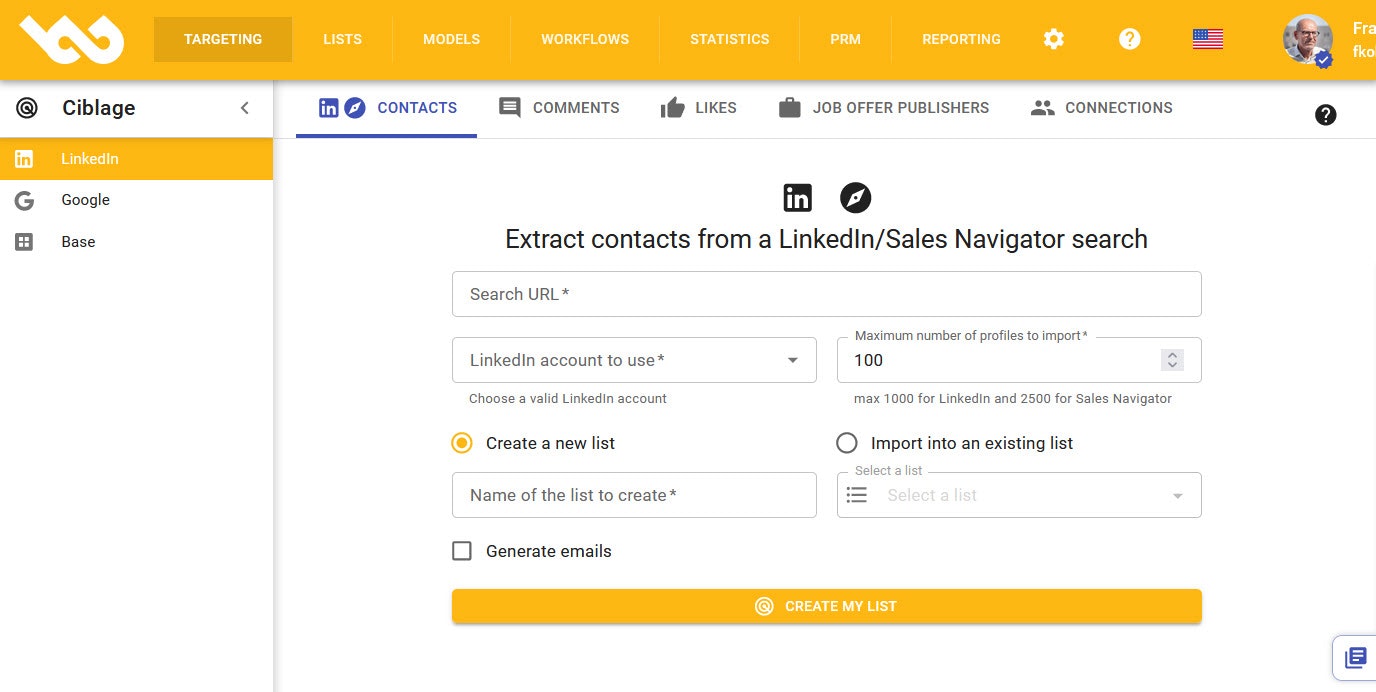The image size is (1376, 692).
Task: Adjust maximum profiles number stepper
Action: click(1172, 360)
